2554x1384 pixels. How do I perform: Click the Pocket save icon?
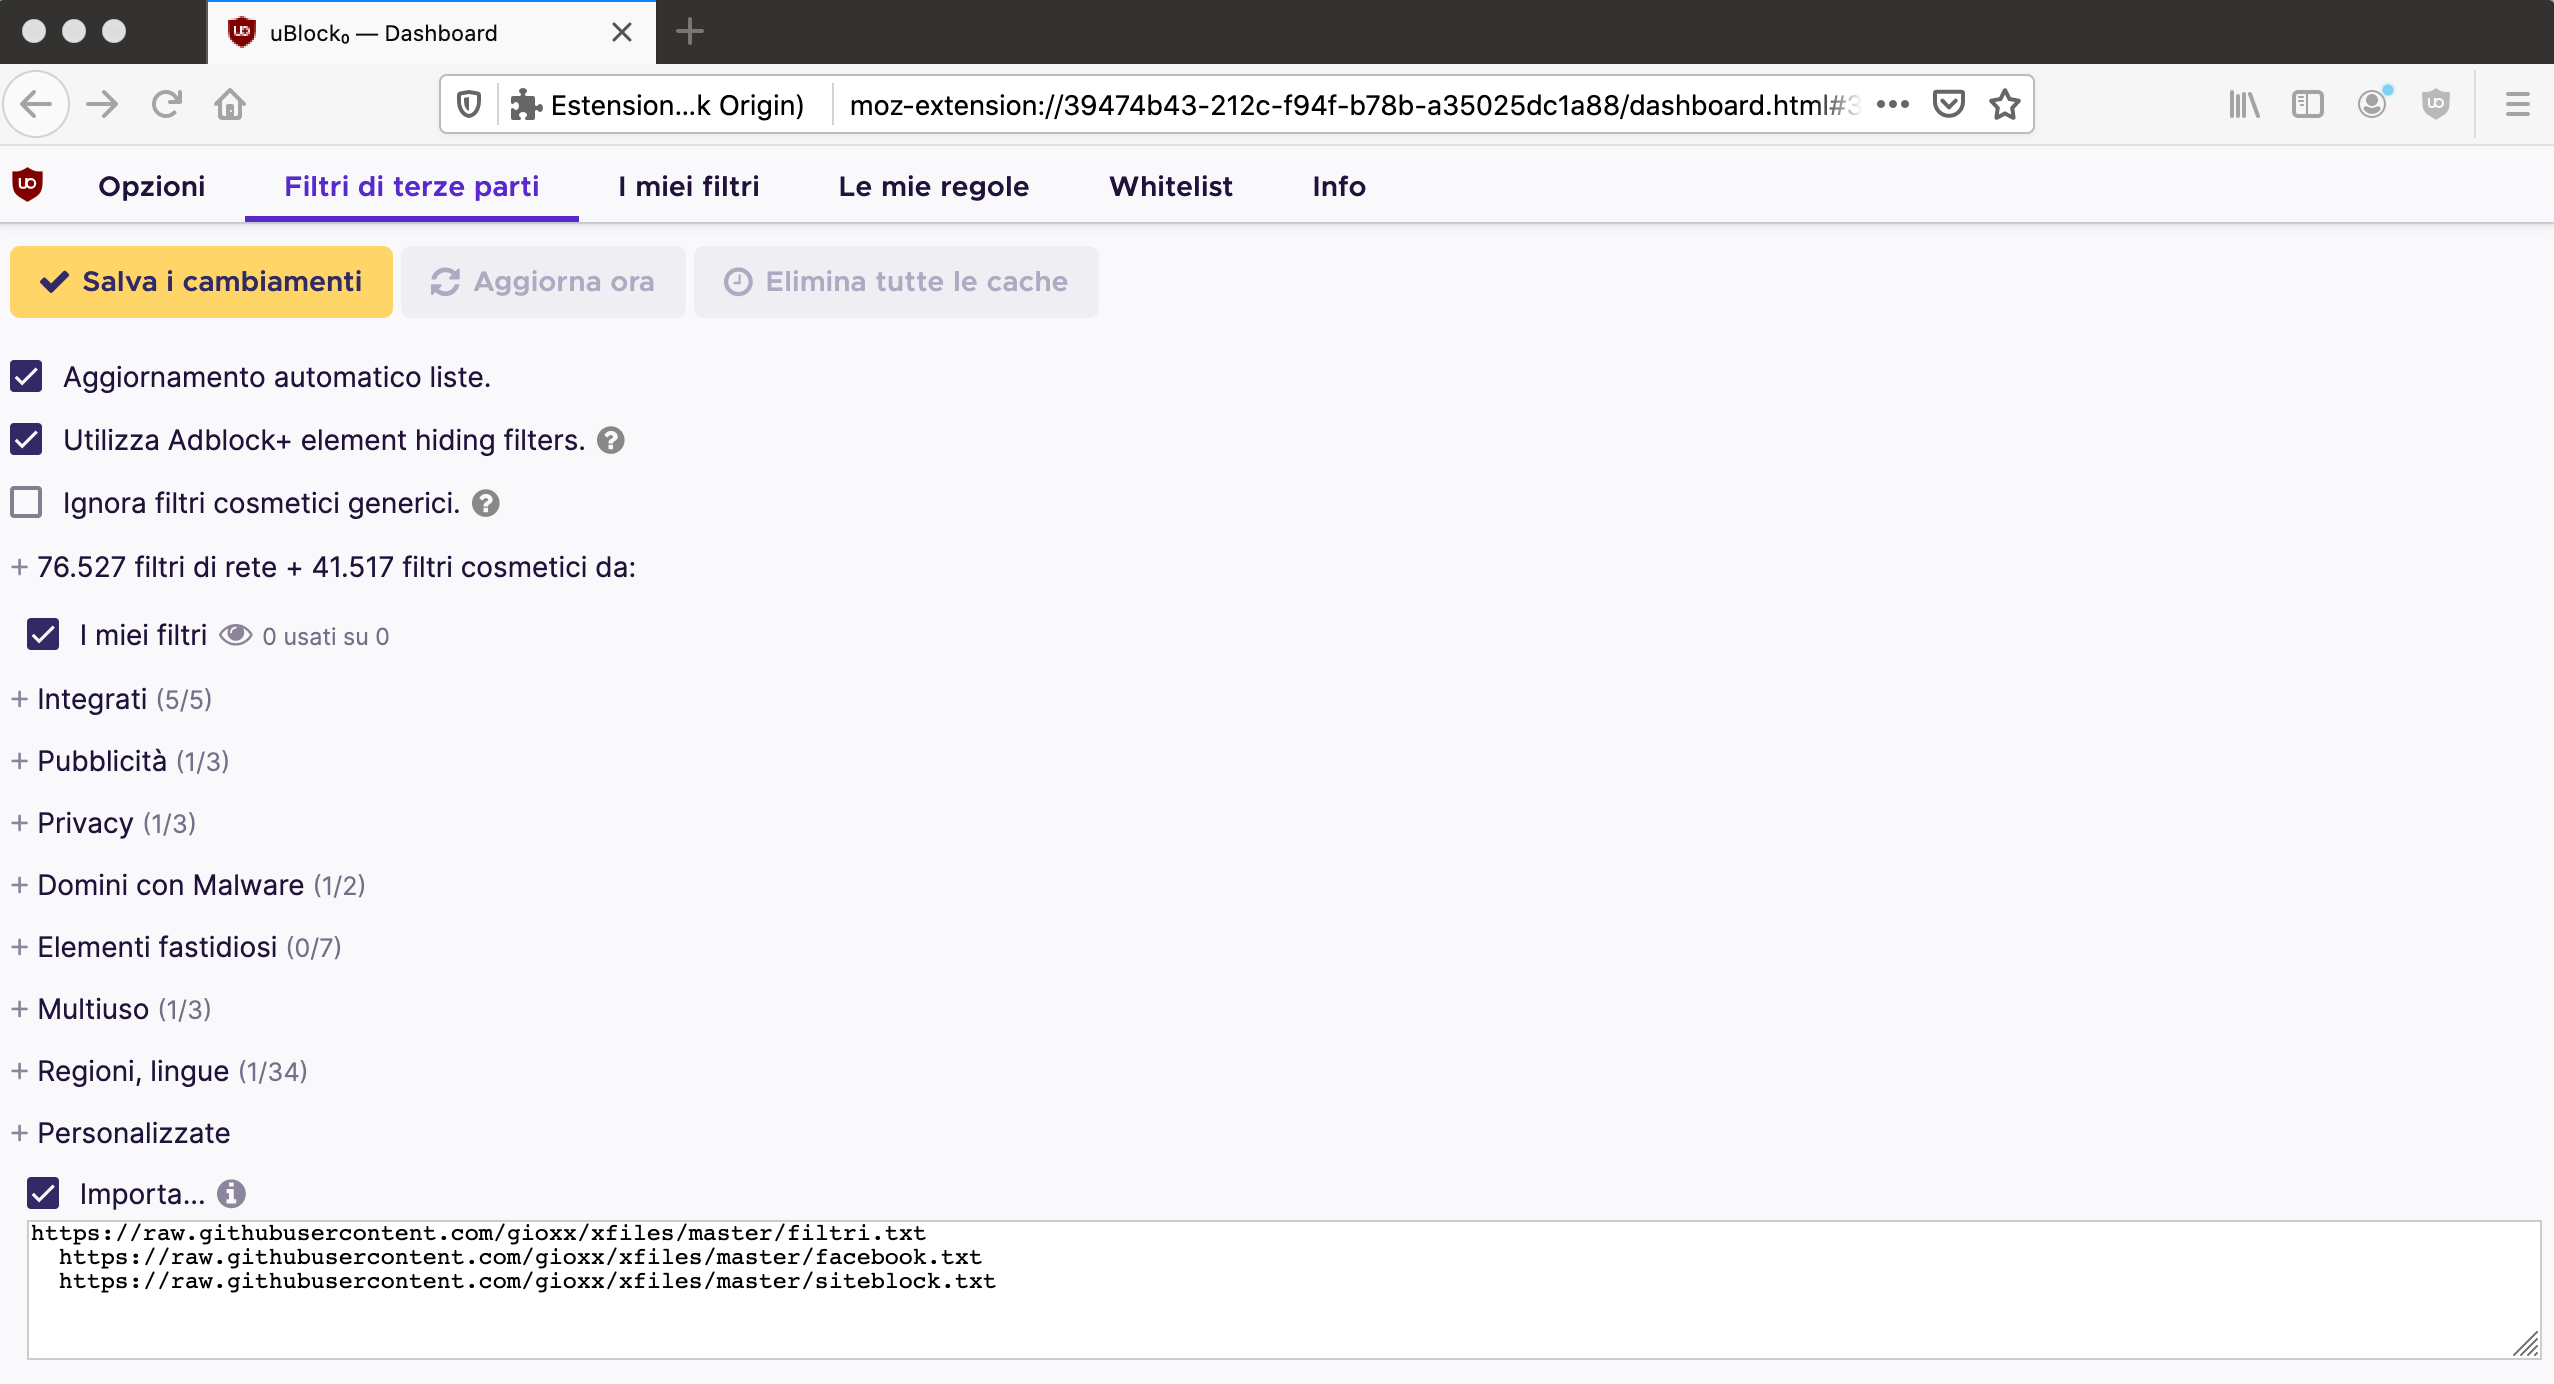tap(1948, 104)
